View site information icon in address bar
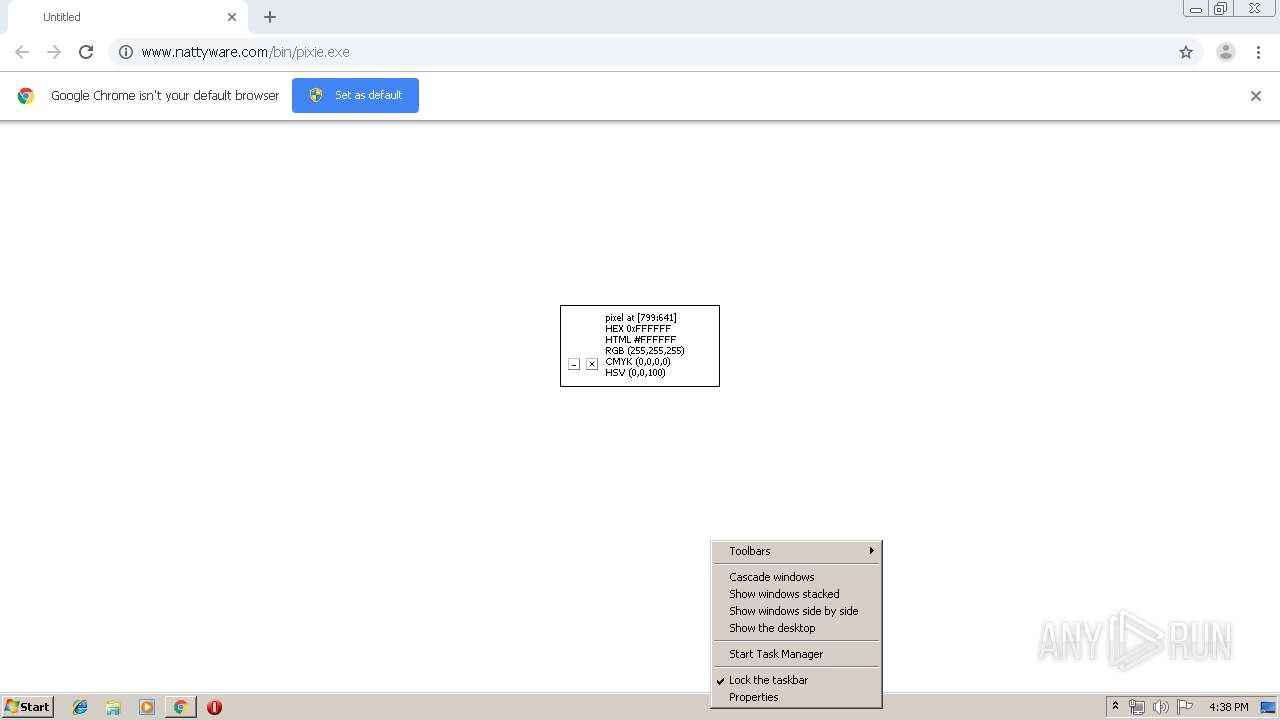The height and width of the screenshot is (720, 1280). tap(126, 52)
